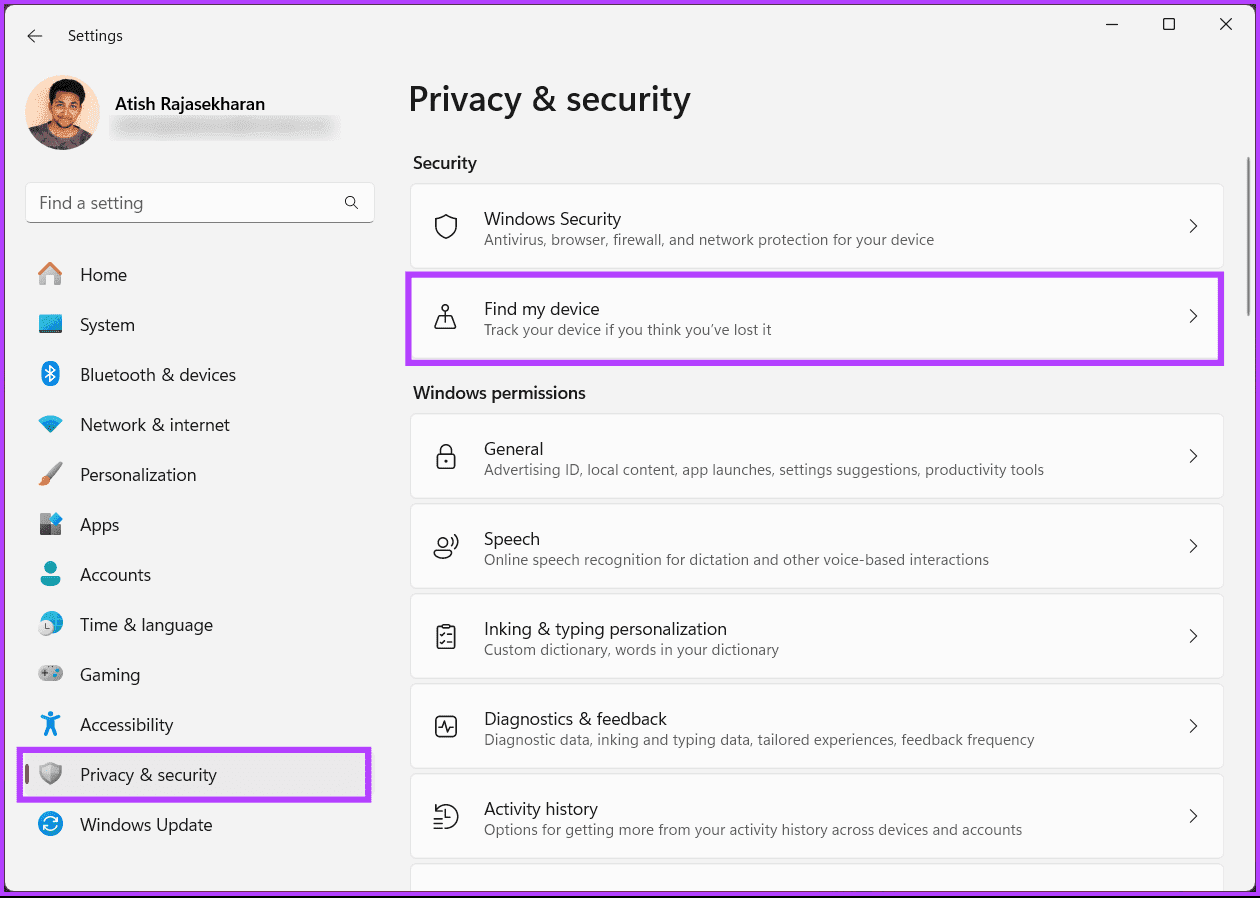Click the Bluetooth icon in sidebar
1260x898 pixels.
tap(50, 374)
